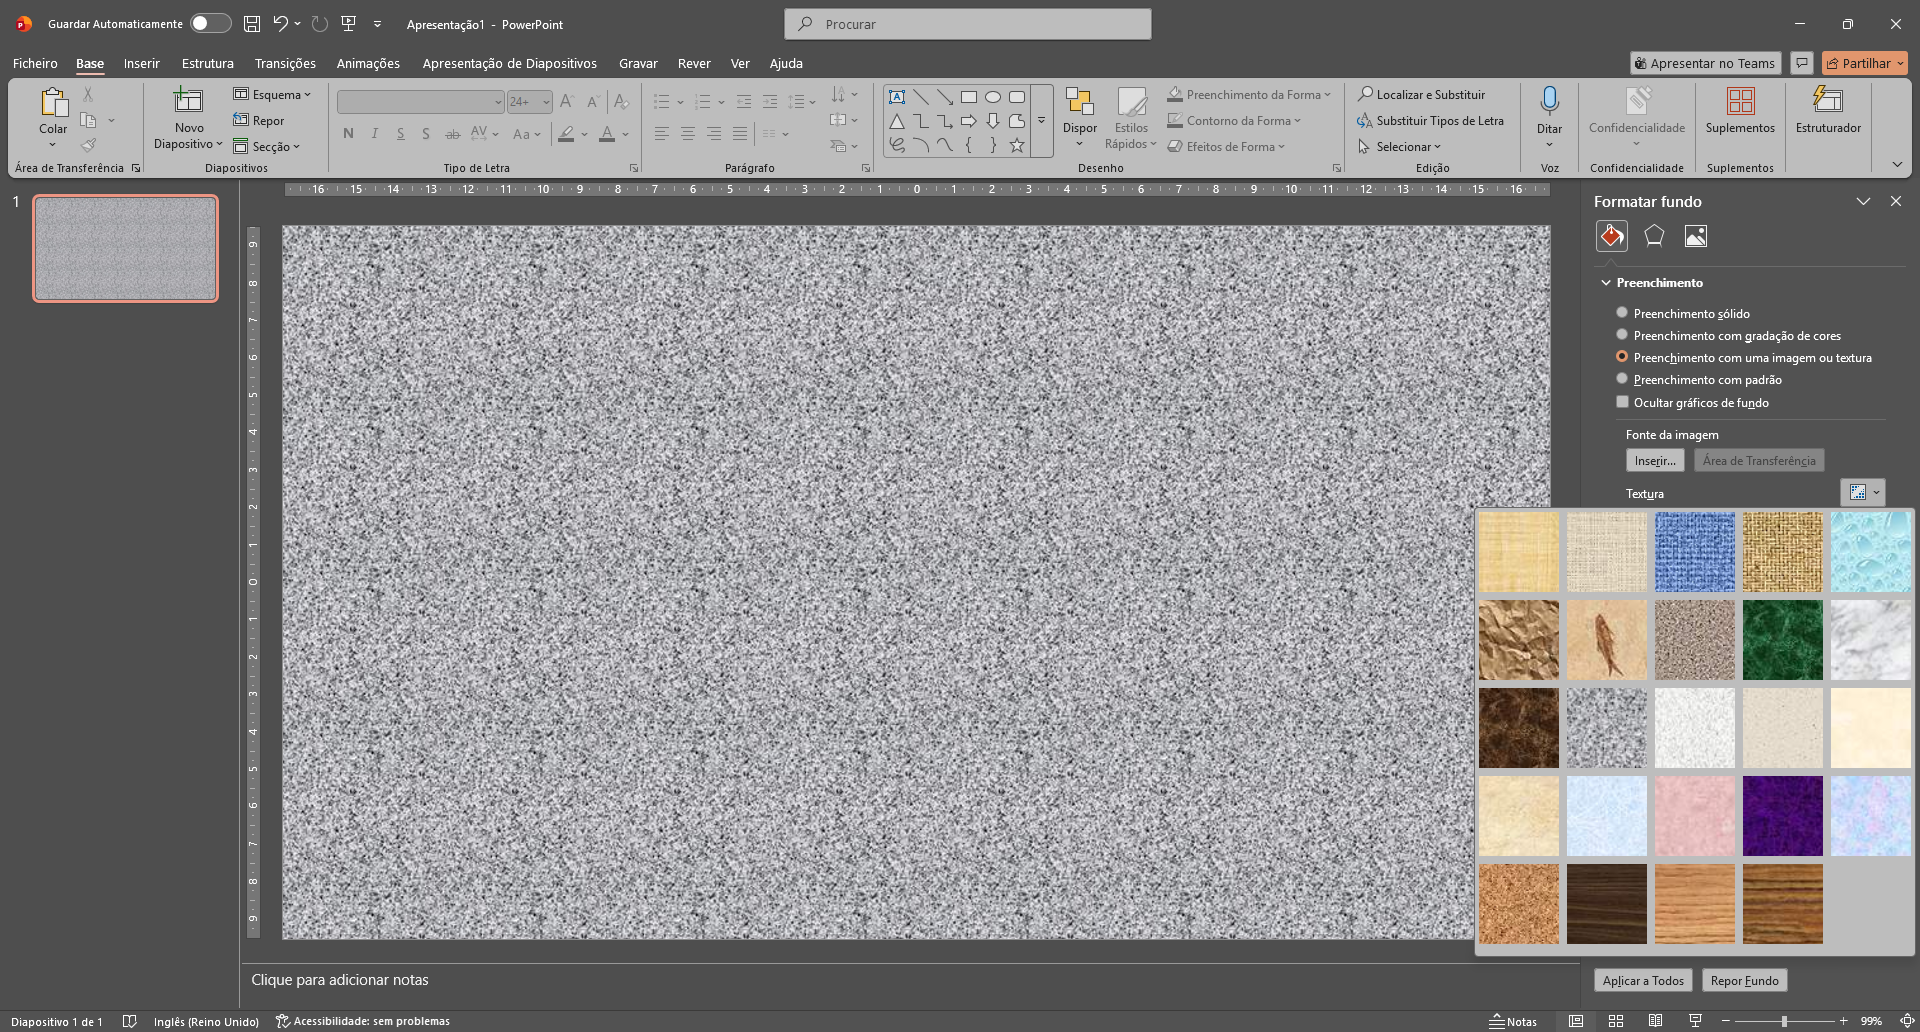Screen dimensions: 1920x1032
Task: Open the Secção dropdown
Action: (266, 146)
